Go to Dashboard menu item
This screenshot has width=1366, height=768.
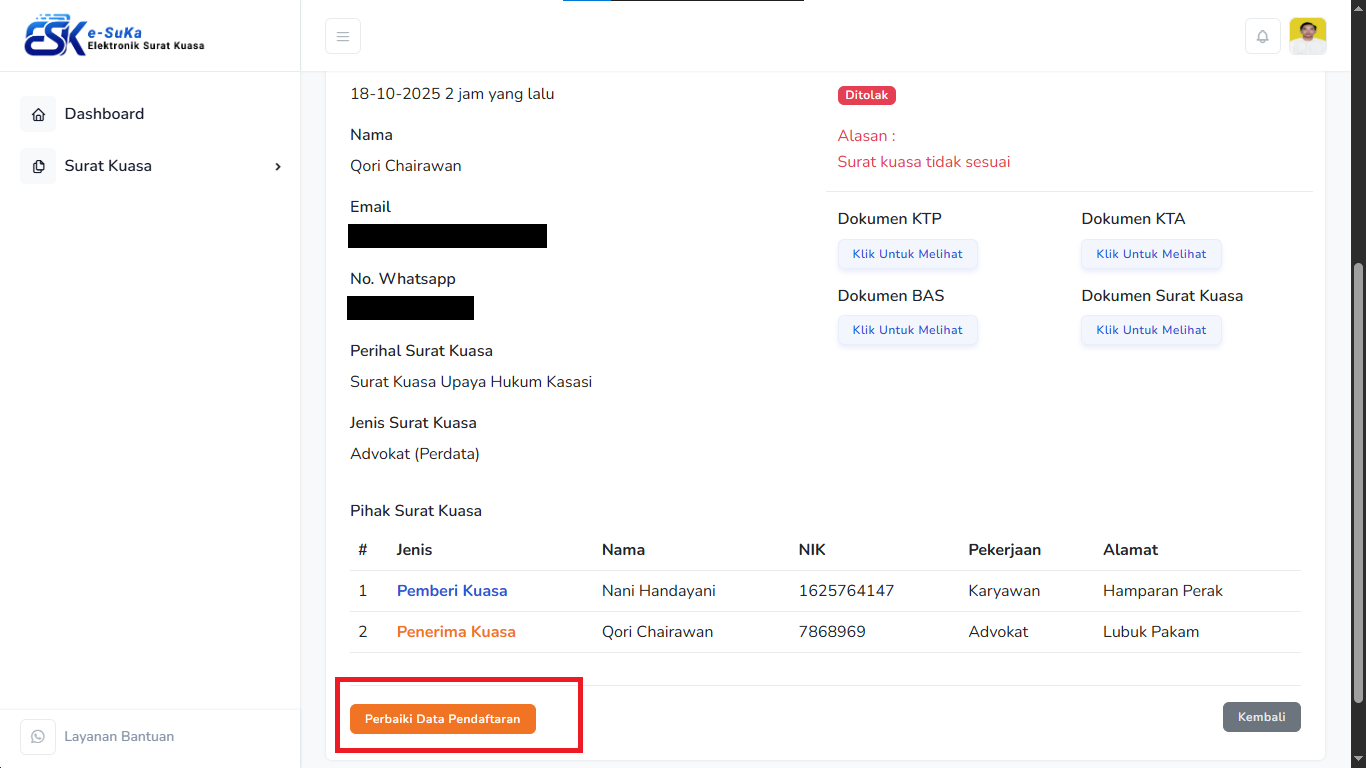pos(104,114)
